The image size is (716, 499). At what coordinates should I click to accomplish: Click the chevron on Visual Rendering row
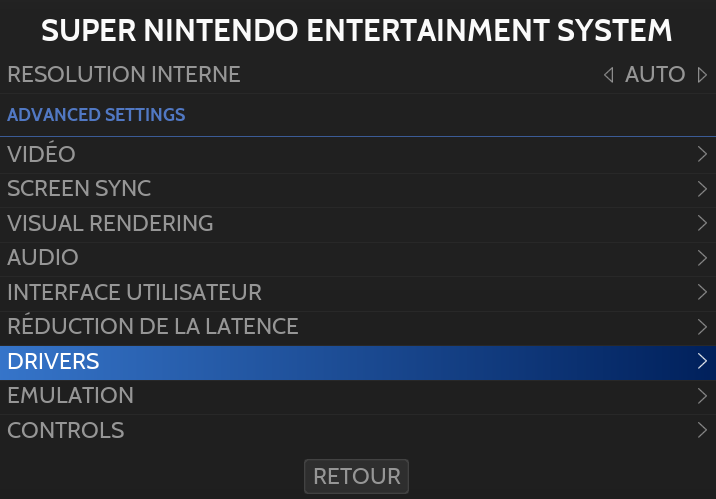coord(702,223)
